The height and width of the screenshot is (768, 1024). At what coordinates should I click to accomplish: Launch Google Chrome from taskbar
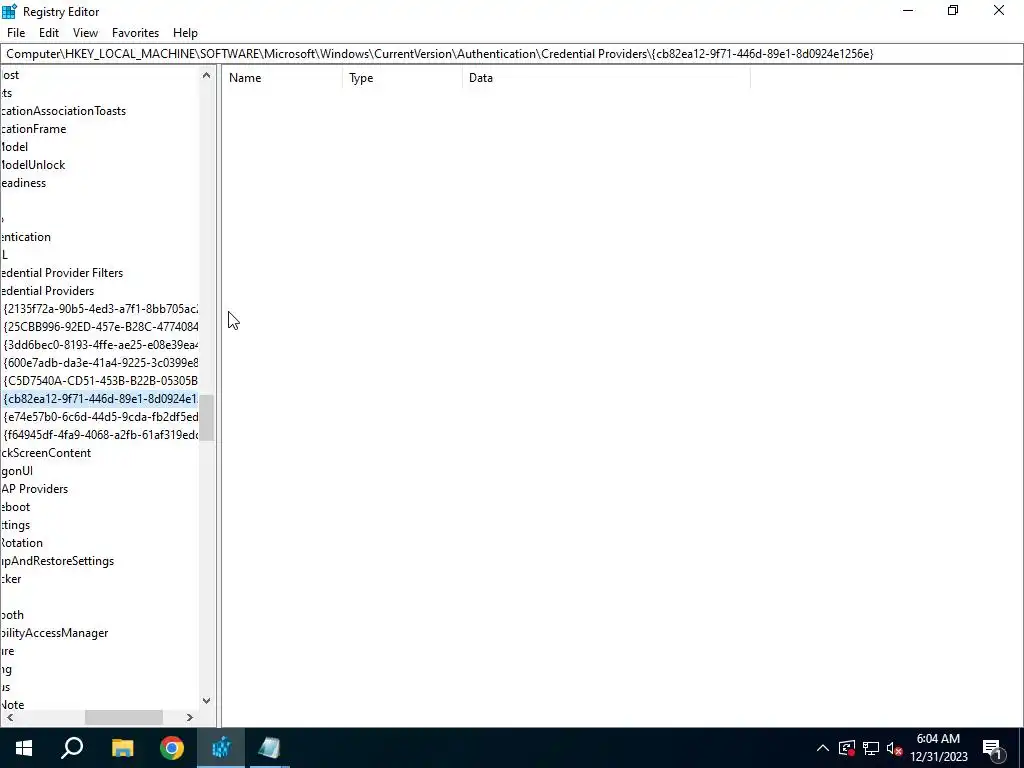[172, 748]
